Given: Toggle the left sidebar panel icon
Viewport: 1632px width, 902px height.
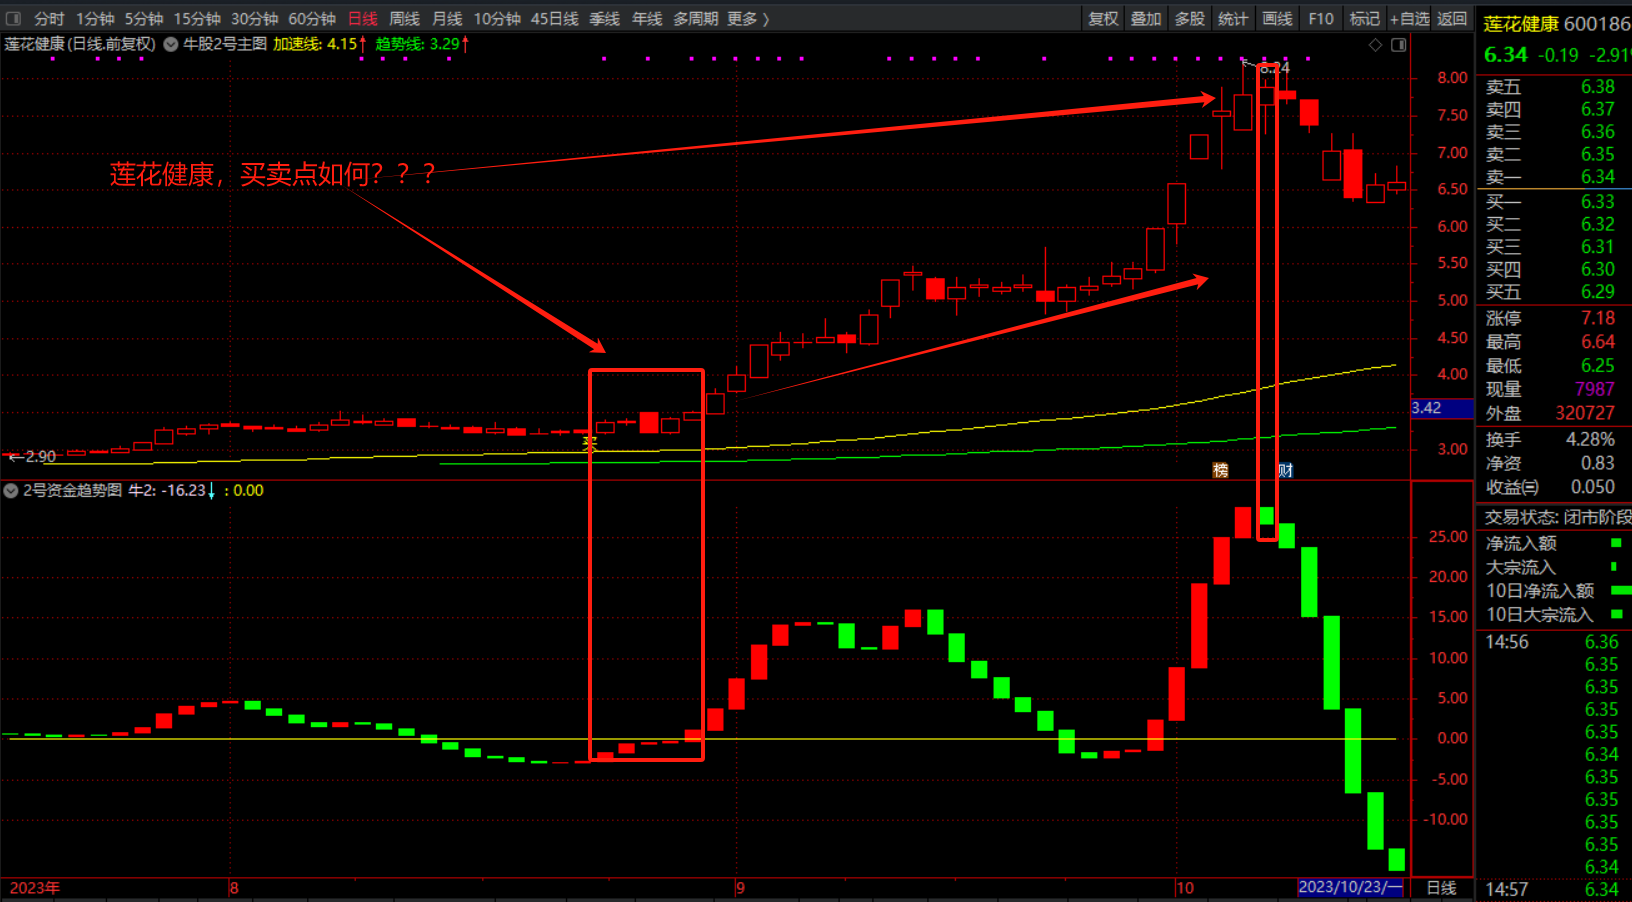Looking at the screenshot, I should (x=13, y=18).
